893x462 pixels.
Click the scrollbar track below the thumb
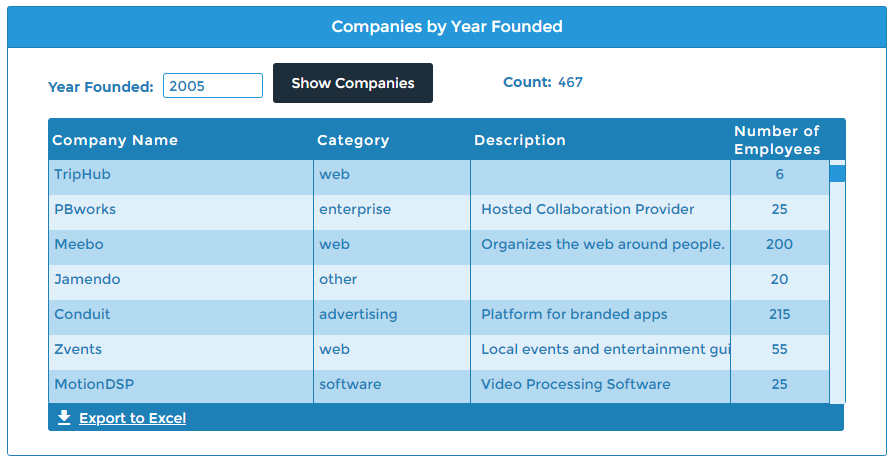tap(837, 292)
